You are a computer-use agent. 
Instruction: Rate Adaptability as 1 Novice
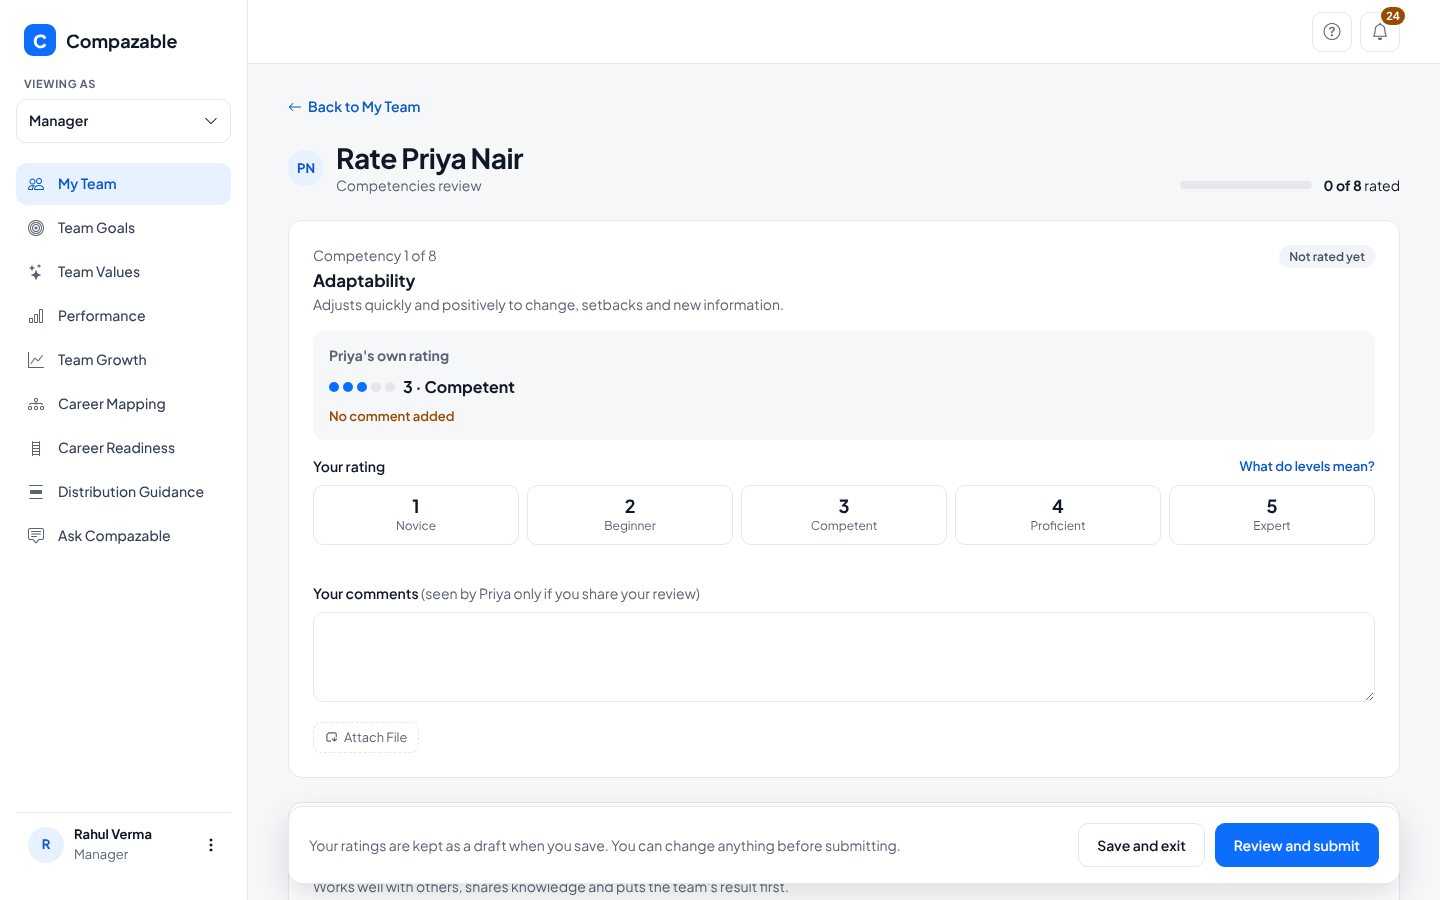point(416,515)
